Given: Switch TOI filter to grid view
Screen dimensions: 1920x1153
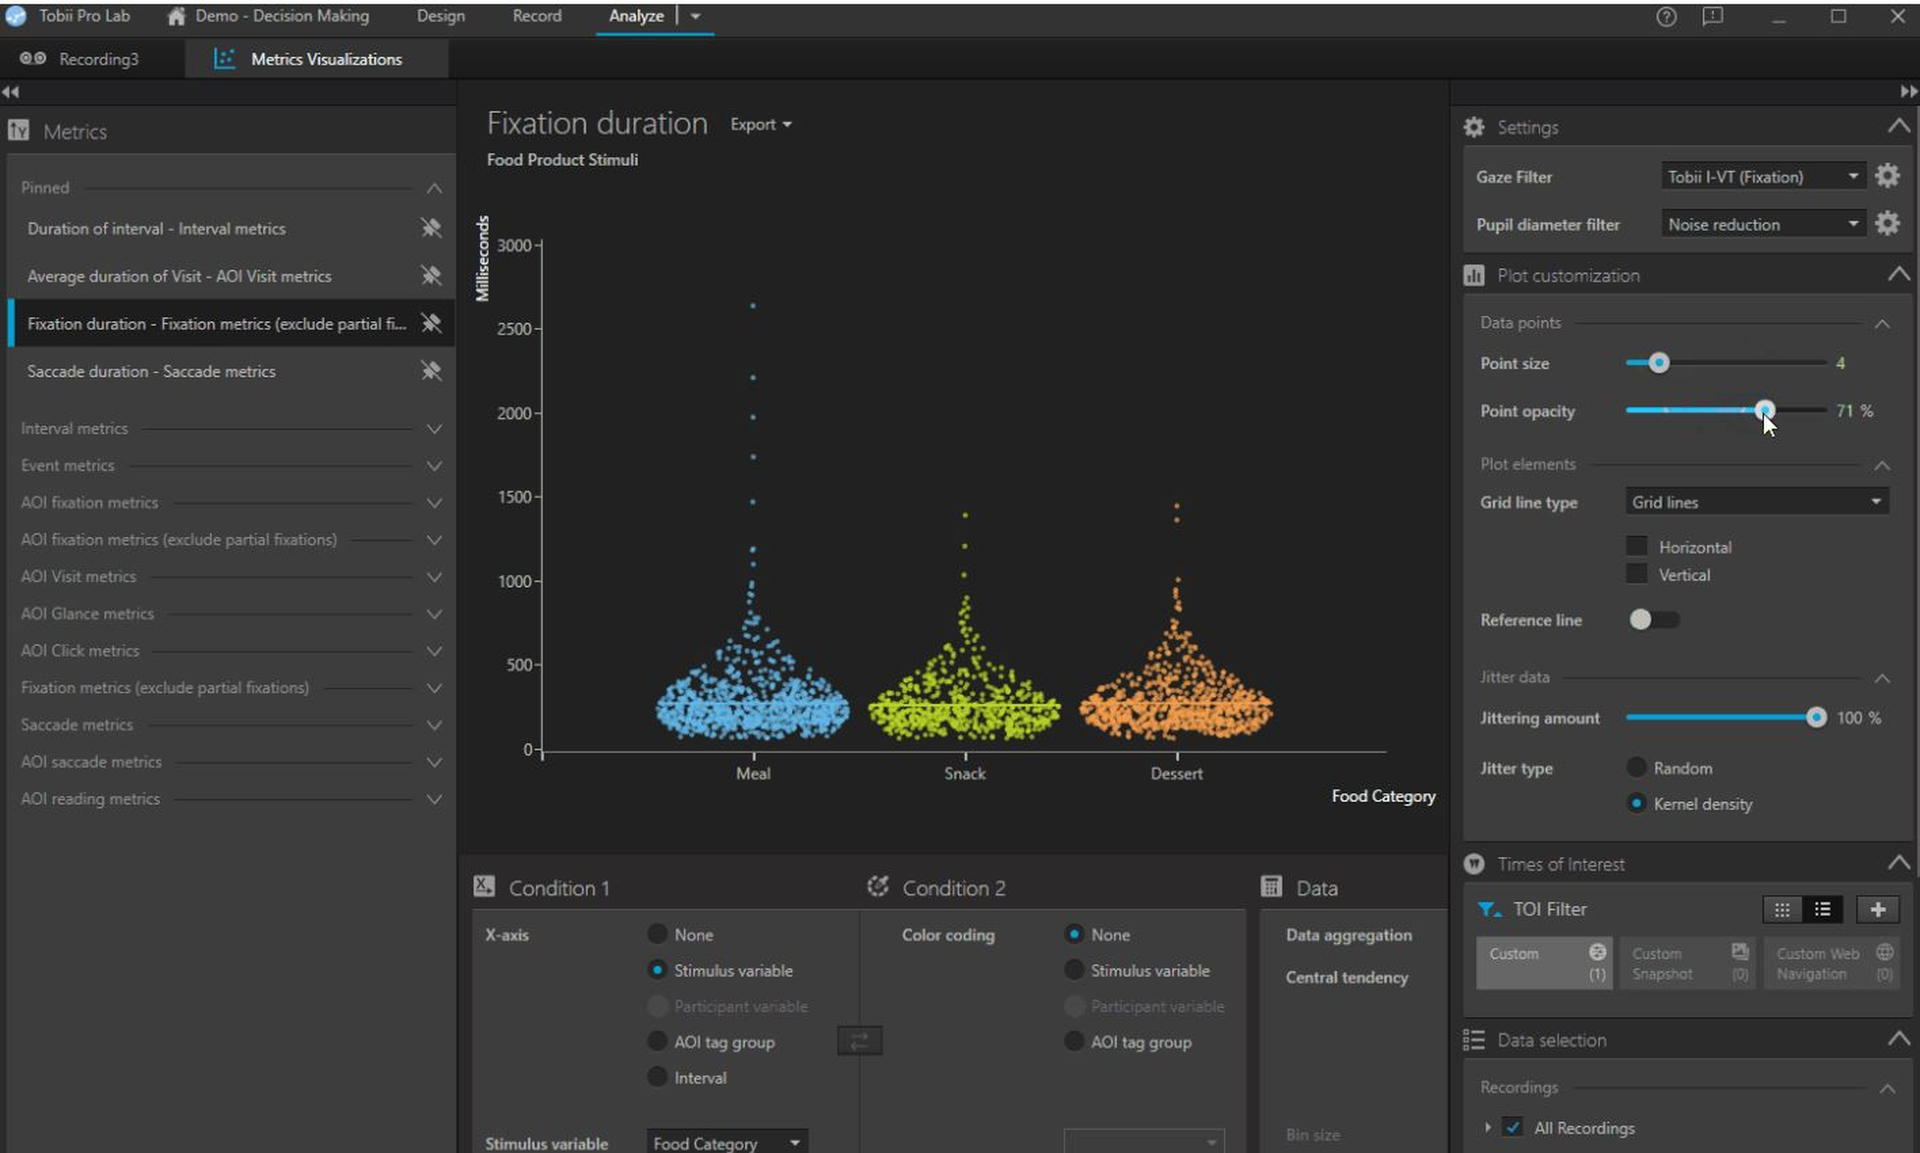Looking at the screenshot, I should click(x=1782, y=909).
